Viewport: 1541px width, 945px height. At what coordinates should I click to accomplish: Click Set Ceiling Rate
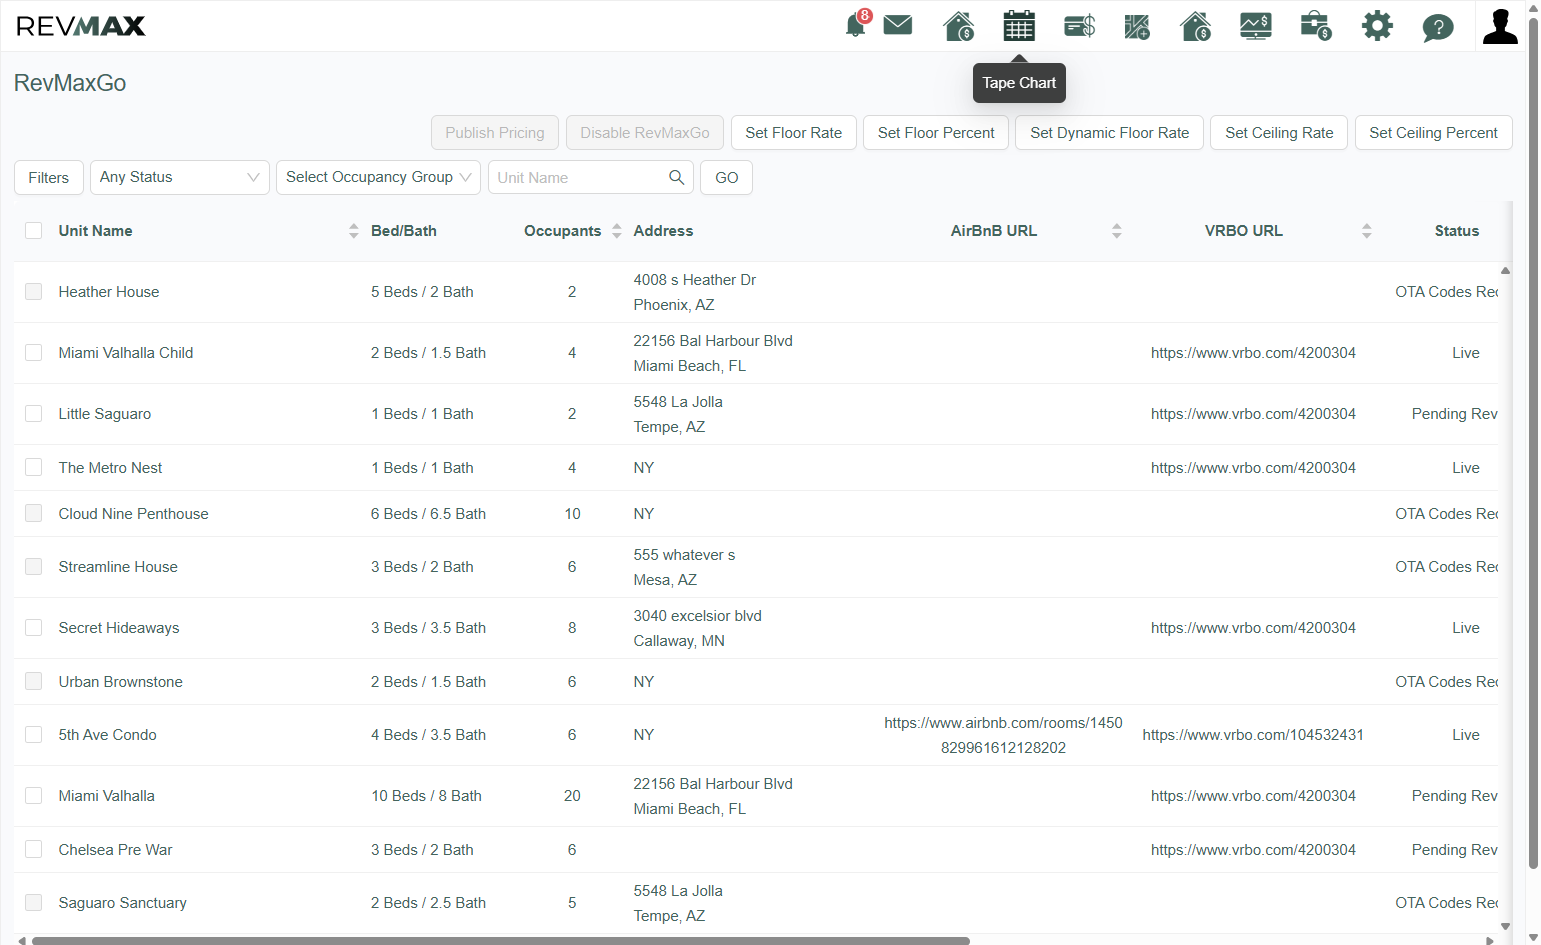[1279, 133]
